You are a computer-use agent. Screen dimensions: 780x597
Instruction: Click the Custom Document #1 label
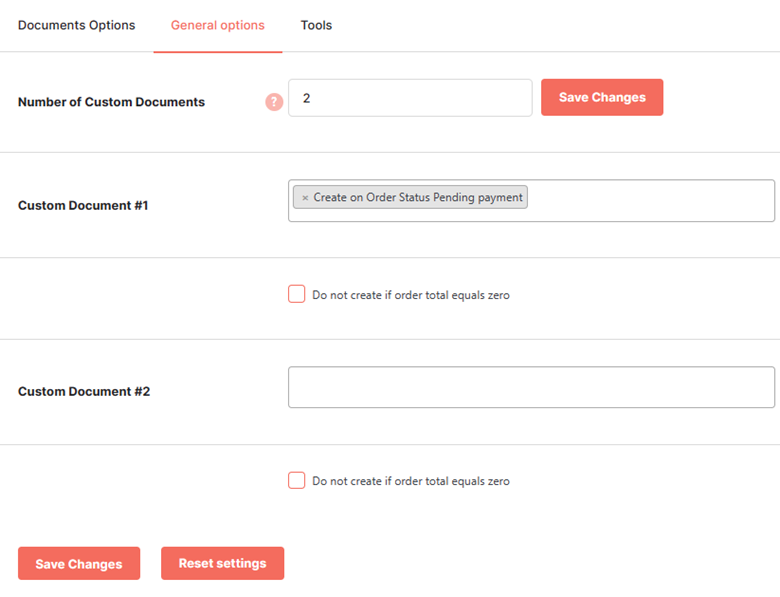coord(83,205)
